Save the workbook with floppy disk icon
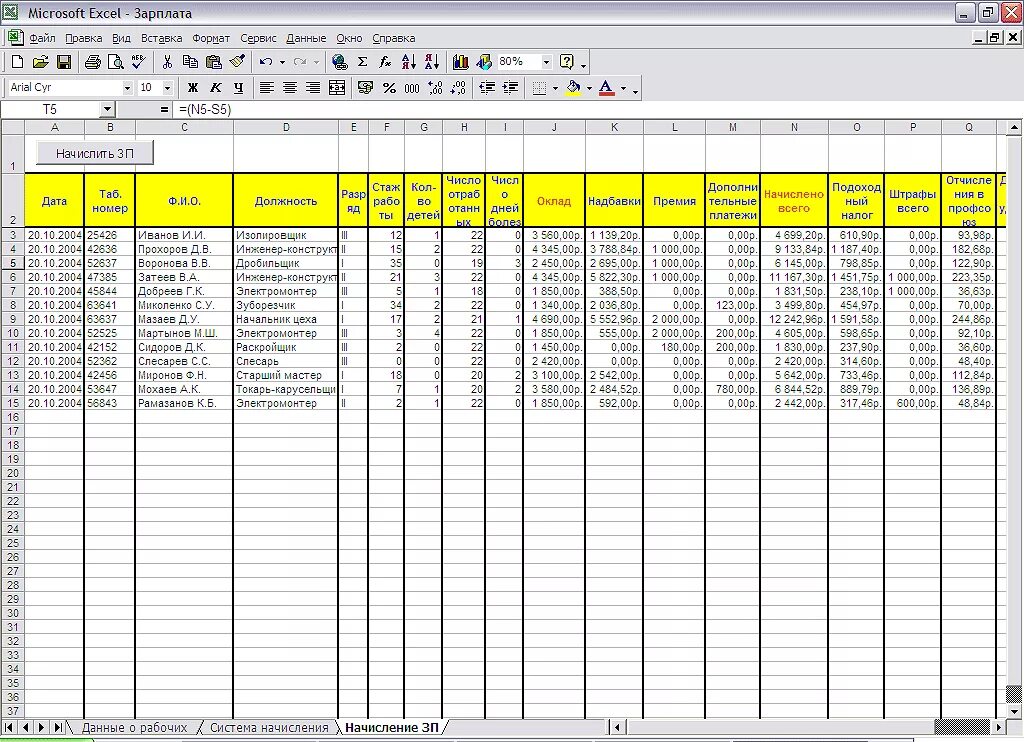The width and height of the screenshot is (1024, 742). click(63, 62)
